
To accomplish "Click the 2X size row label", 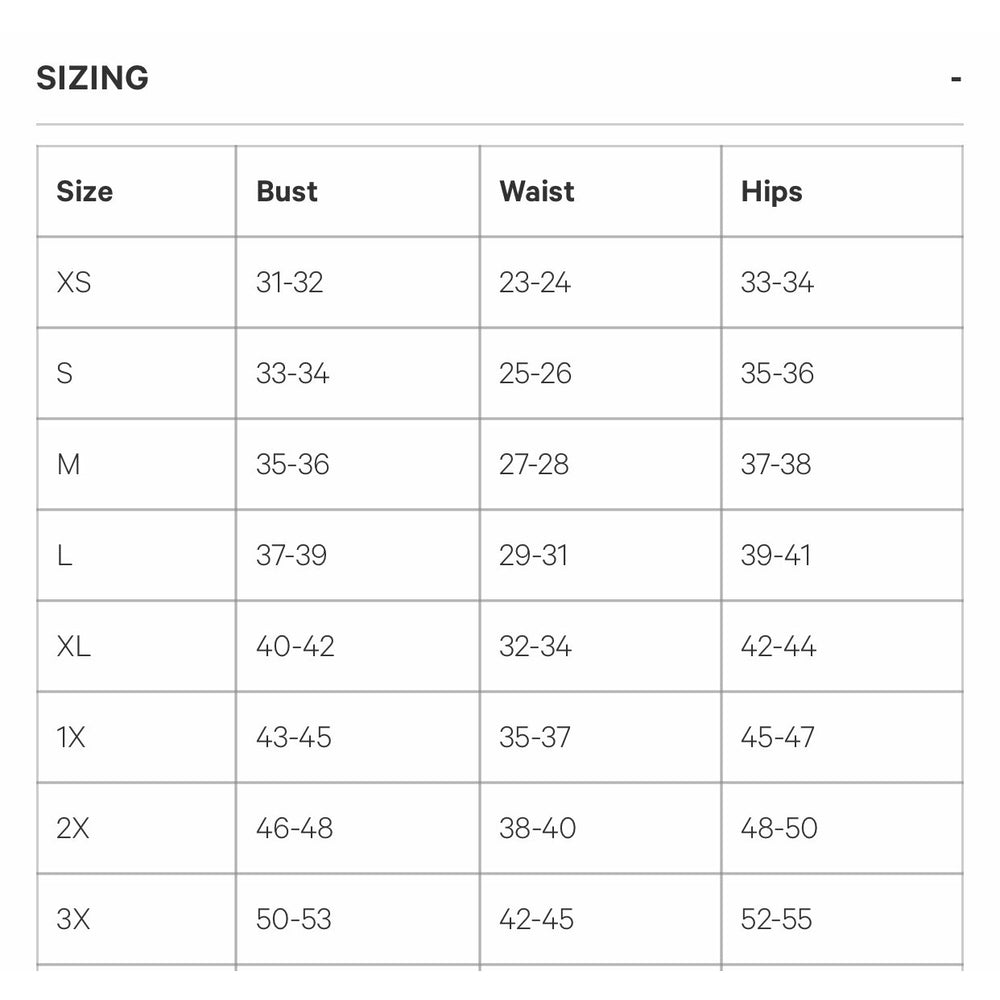I will (73, 829).
